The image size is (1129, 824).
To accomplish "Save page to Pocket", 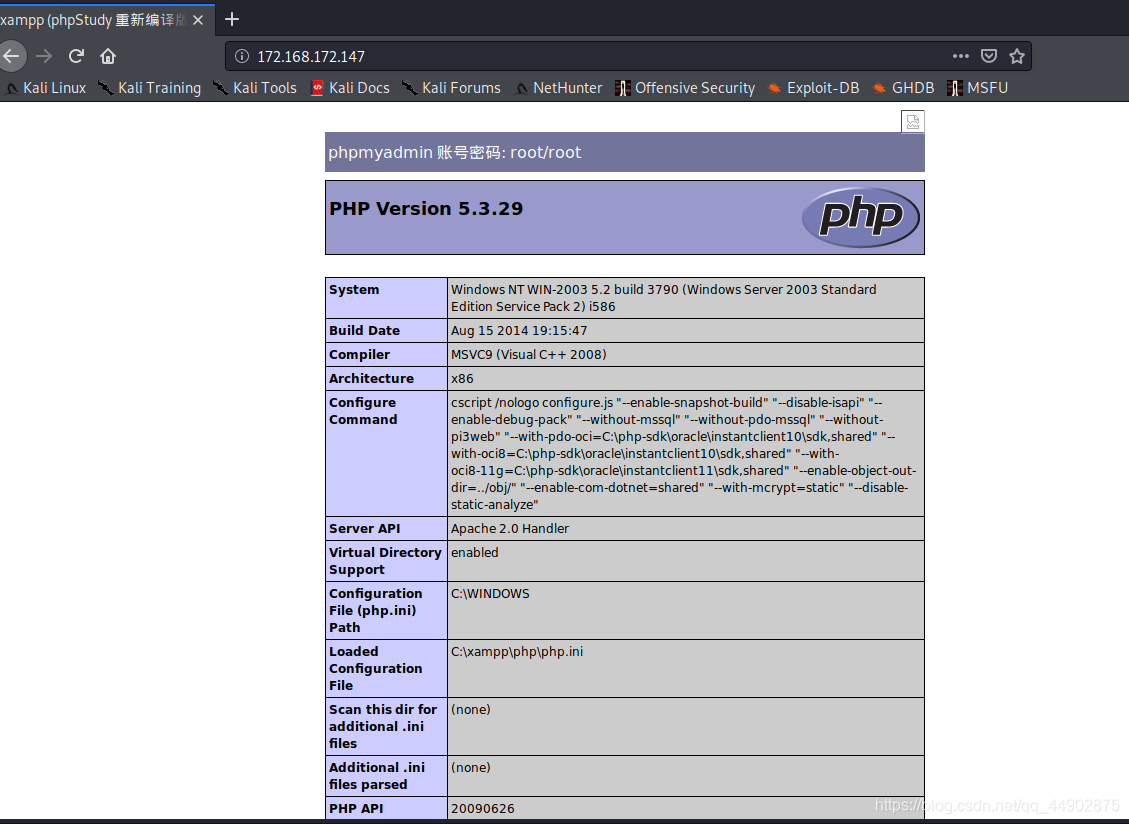I will coord(989,56).
